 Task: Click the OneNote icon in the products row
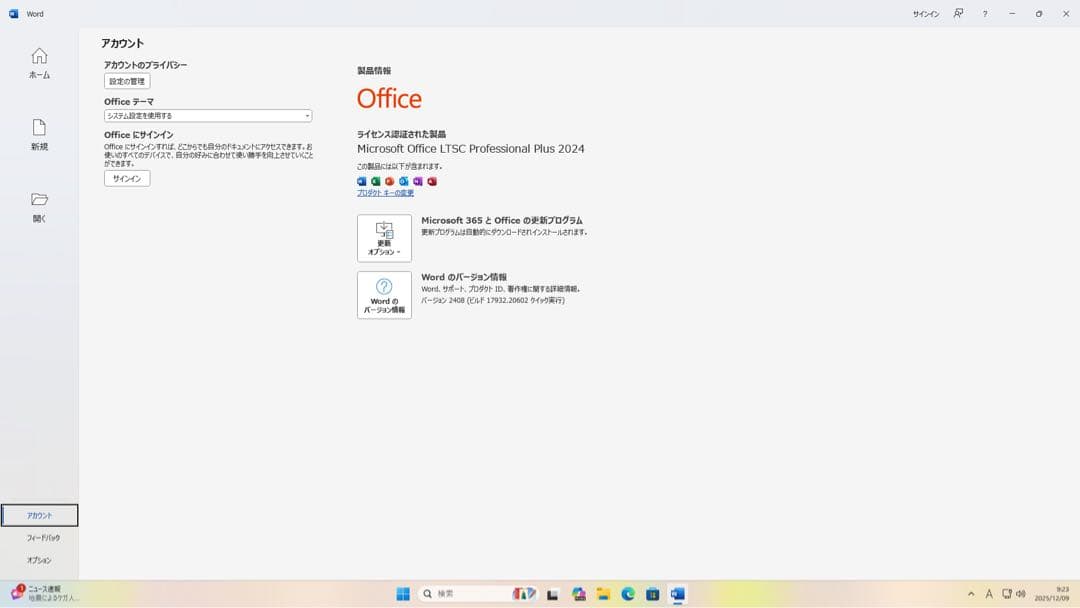(x=417, y=181)
